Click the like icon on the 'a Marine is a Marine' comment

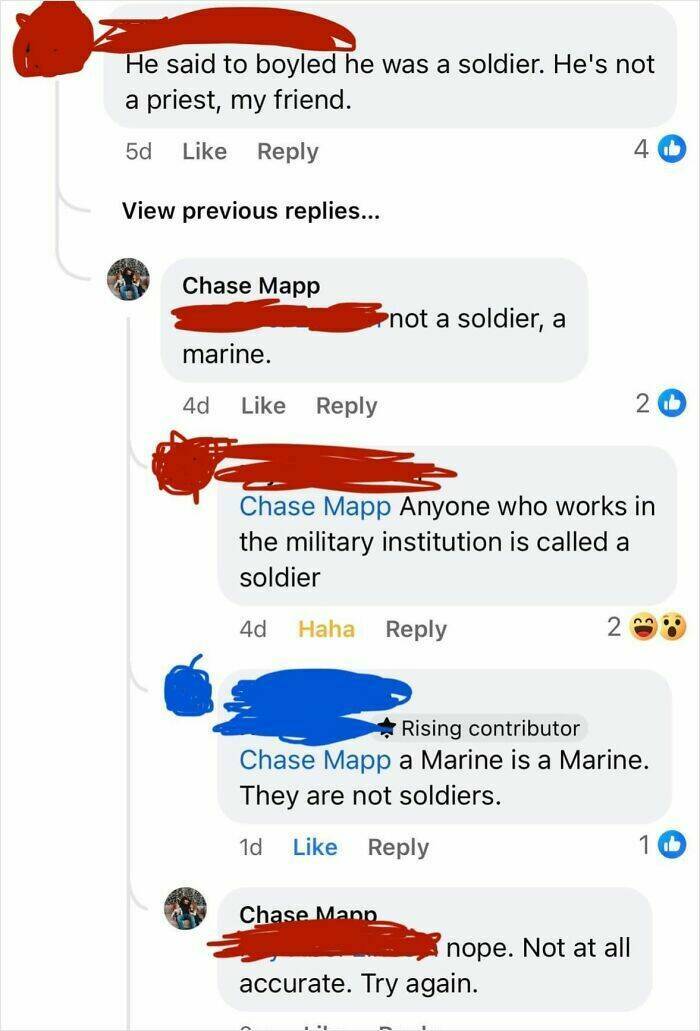coord(673,846)
